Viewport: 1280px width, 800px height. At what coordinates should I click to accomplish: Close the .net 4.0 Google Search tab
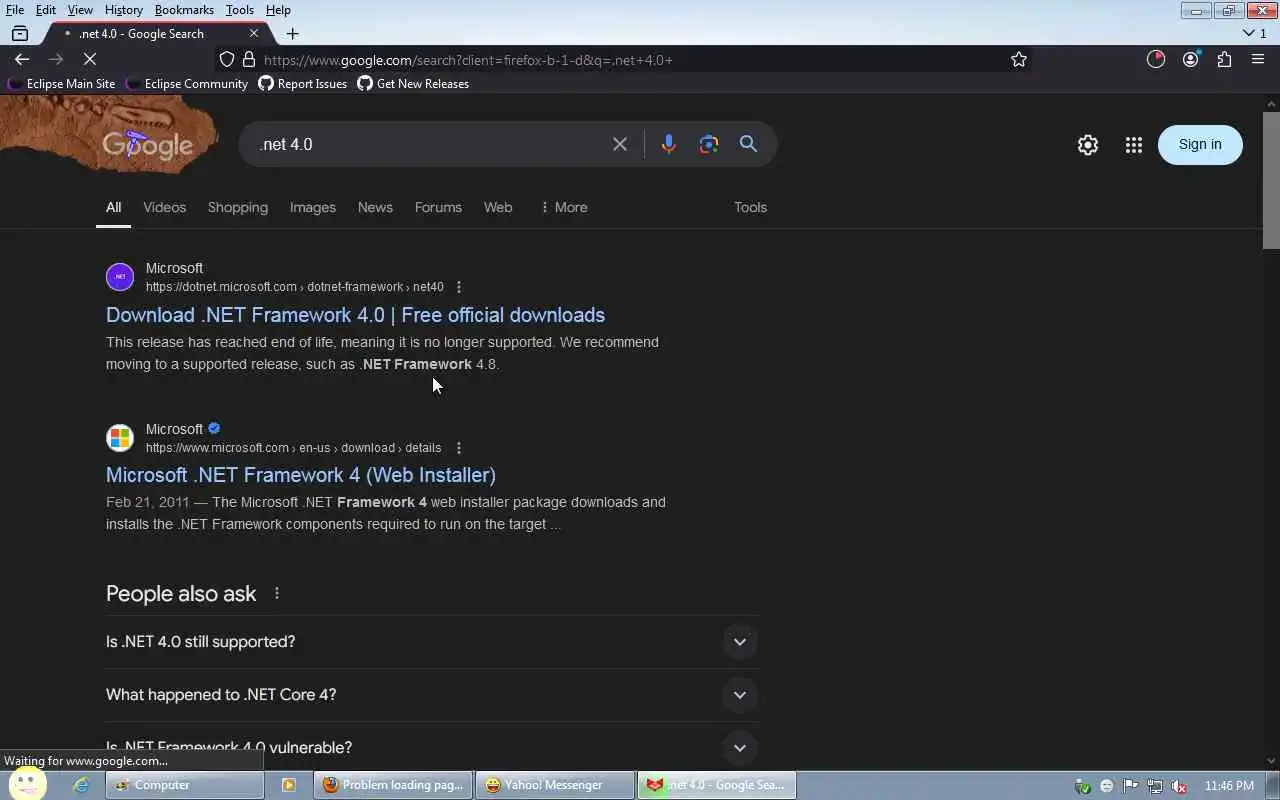tap(254, 33)
